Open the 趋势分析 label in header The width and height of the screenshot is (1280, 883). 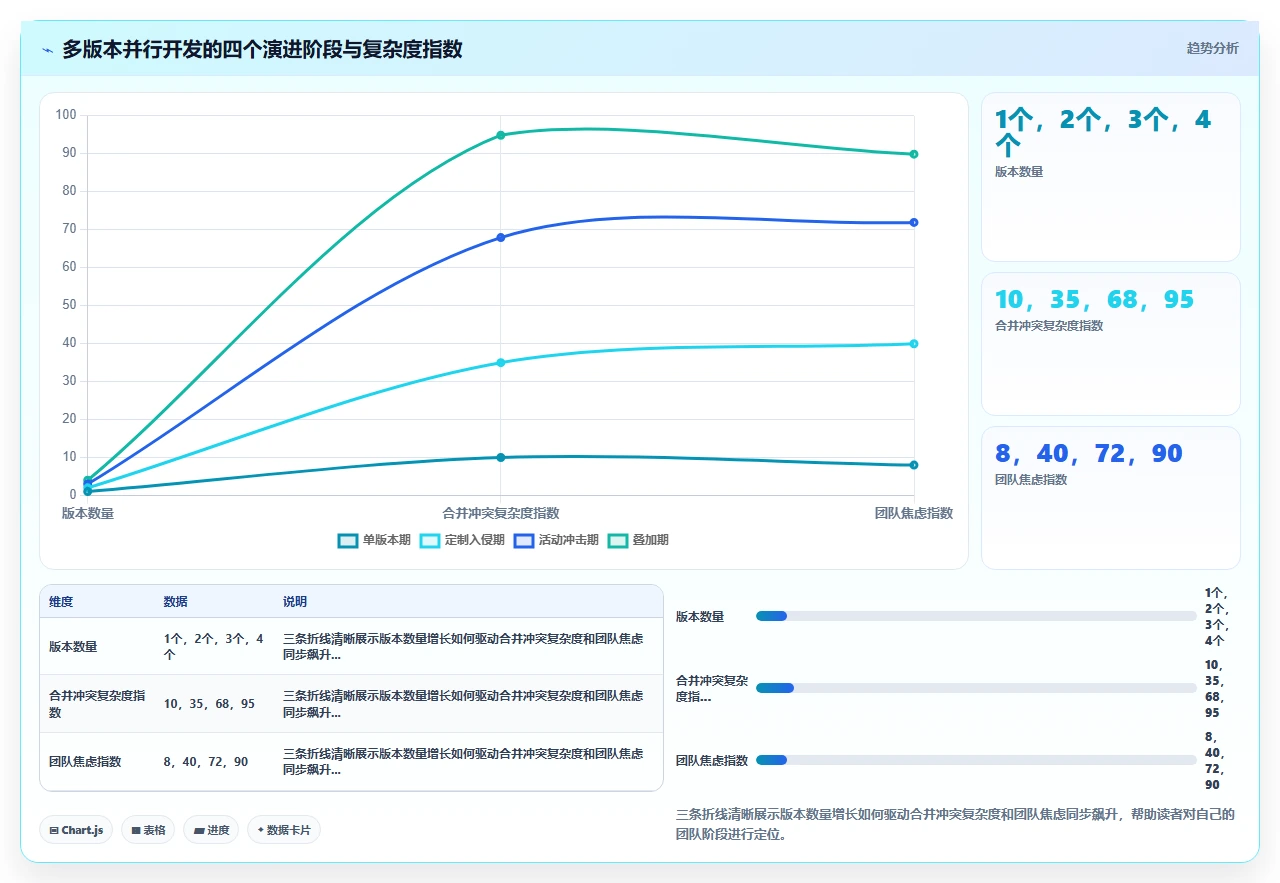tap(1212, 48)
